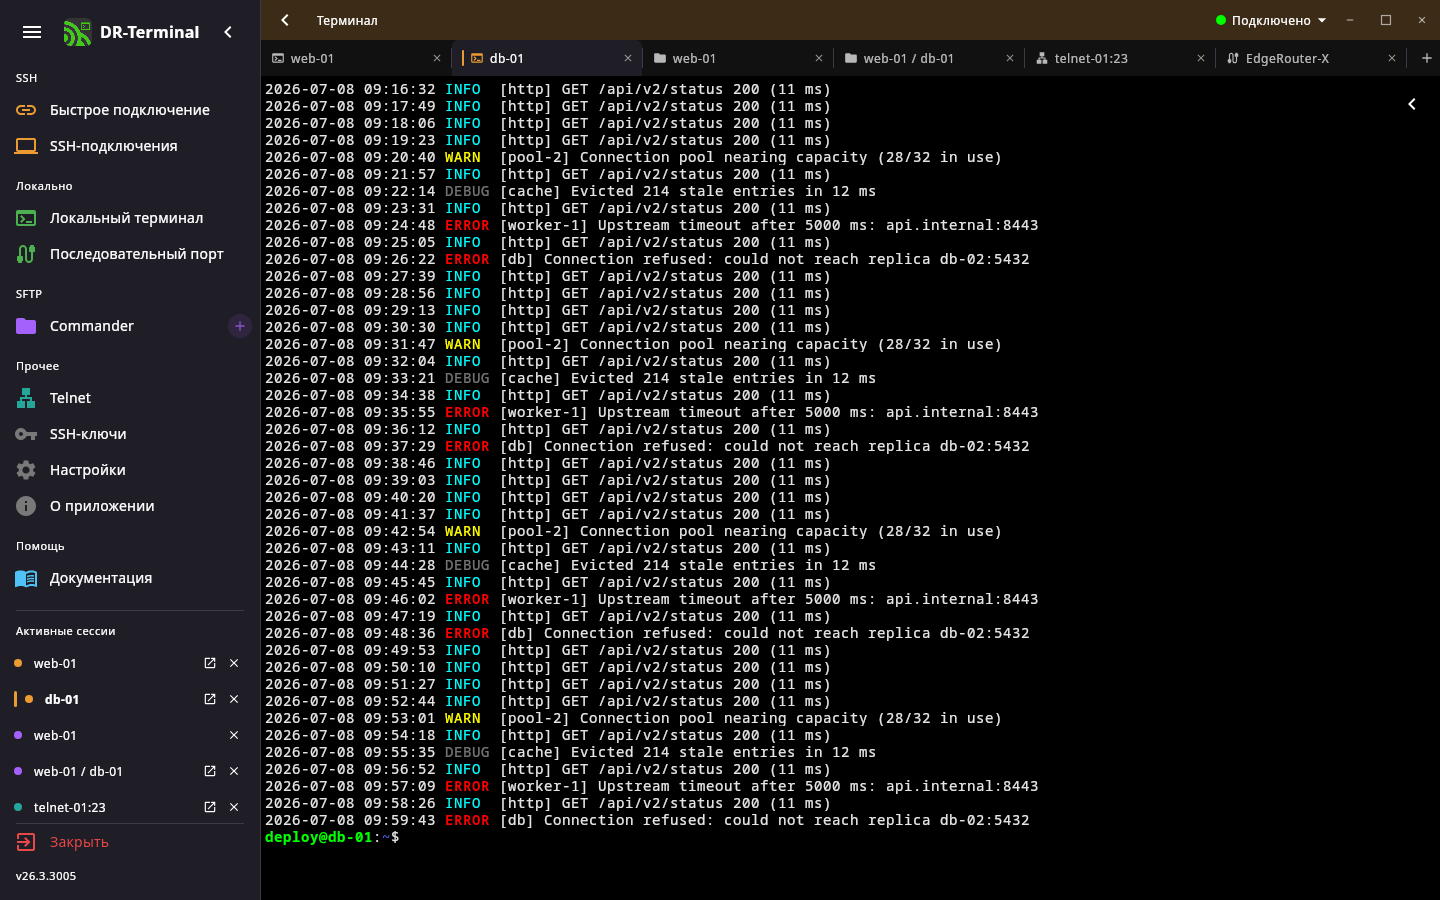
Task: Close EdgeRouter-X tab
Action: [1392, 58]
